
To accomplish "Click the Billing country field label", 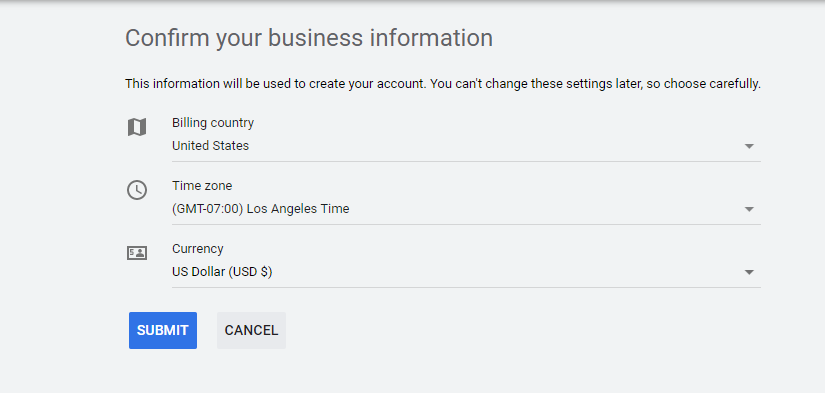I will click(213, 123).
